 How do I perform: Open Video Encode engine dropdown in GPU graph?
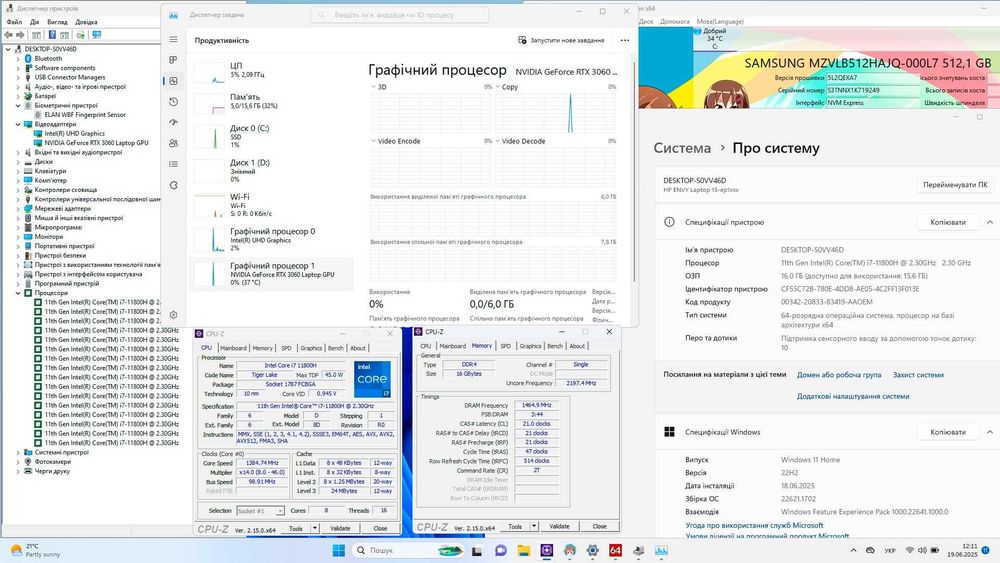[374, 141]
